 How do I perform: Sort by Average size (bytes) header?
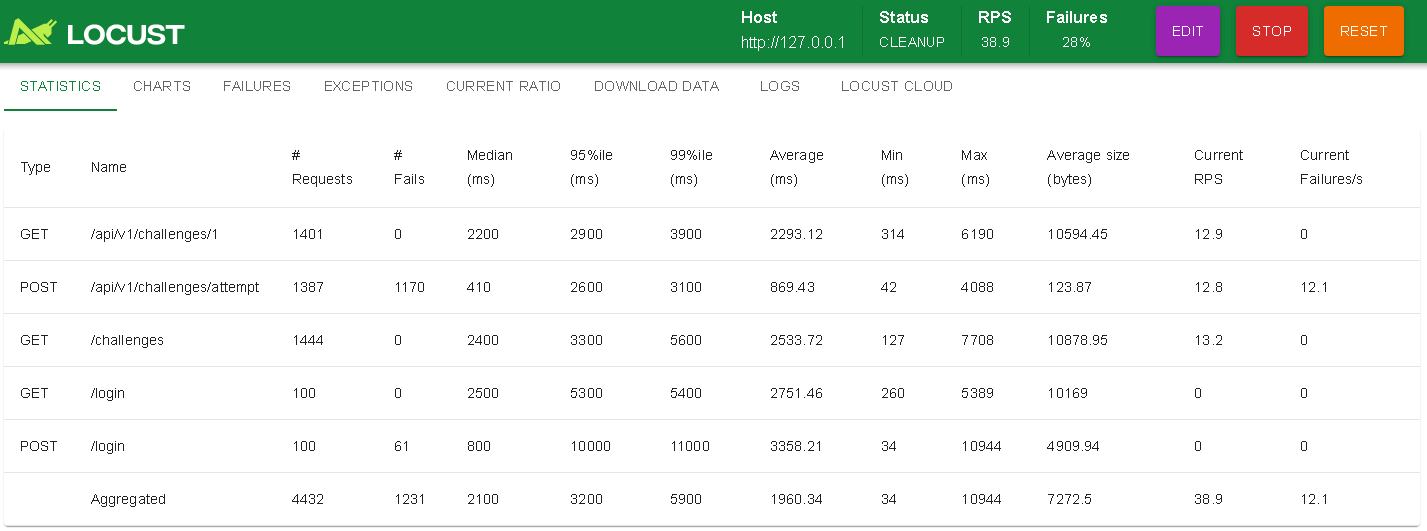click(1088, 167)
